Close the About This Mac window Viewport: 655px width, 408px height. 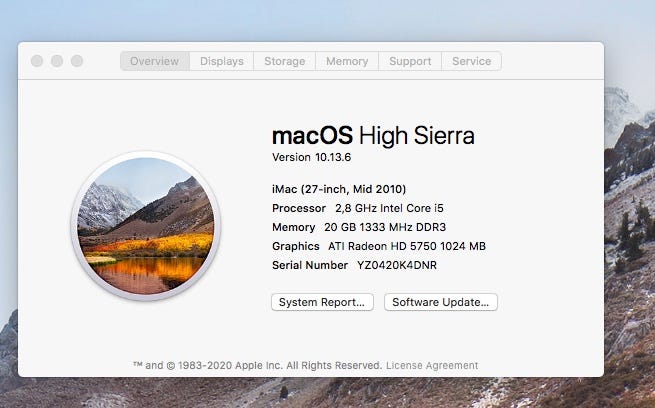(37, 61)
